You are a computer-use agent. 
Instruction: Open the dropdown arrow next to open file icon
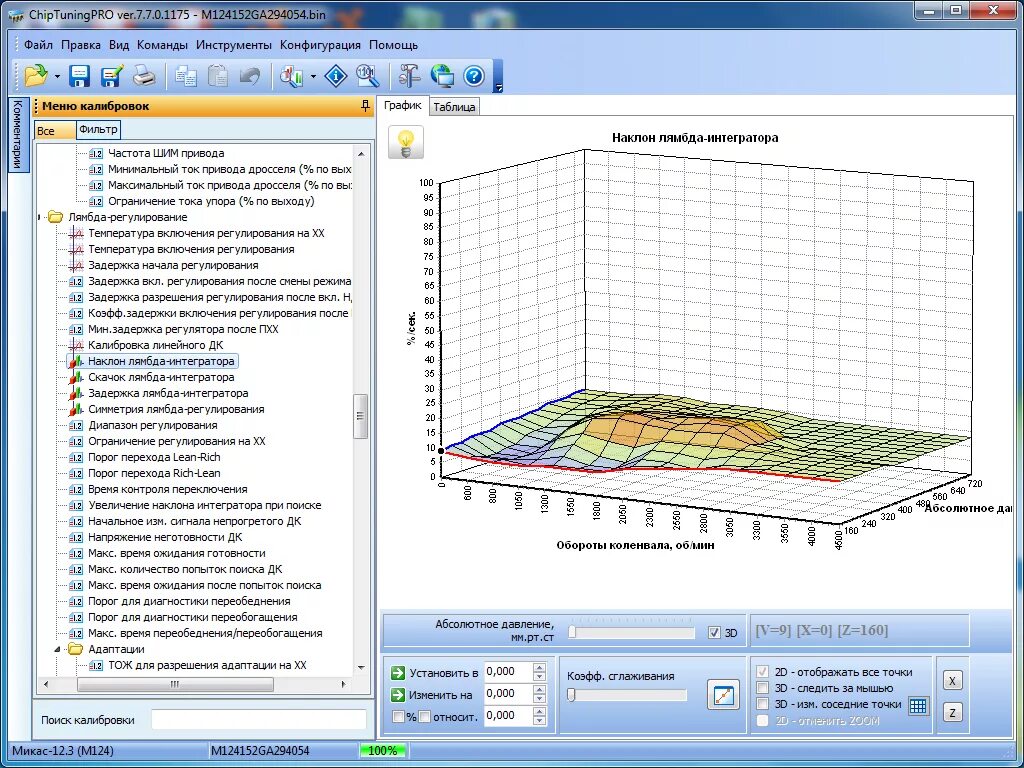[57, 76]
